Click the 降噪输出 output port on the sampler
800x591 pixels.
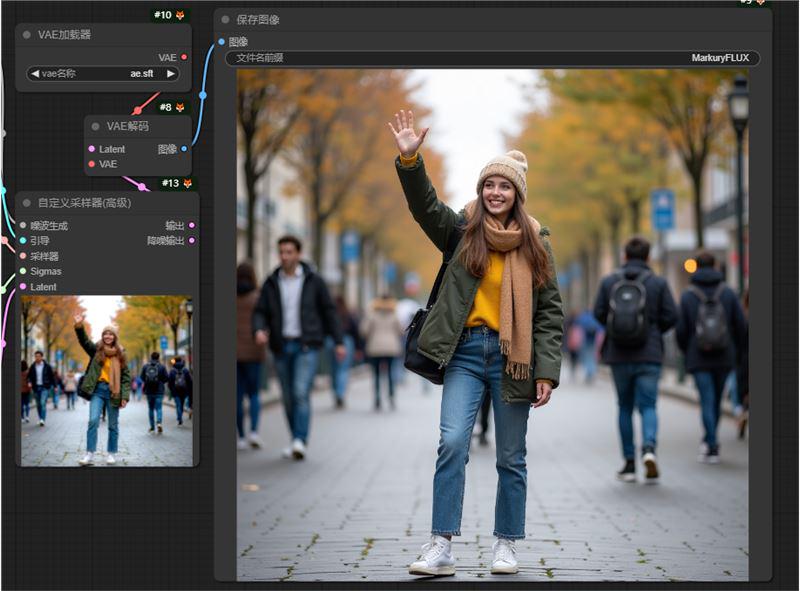pyautogui.click(x=192, y=240)
